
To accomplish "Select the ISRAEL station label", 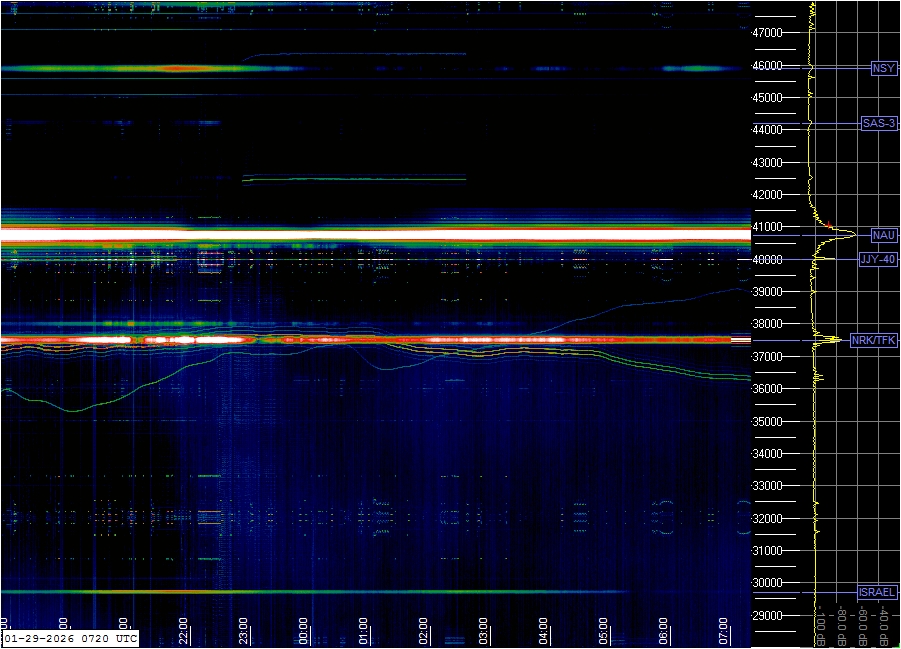I will pyautogui.click(x=877, y=592).
